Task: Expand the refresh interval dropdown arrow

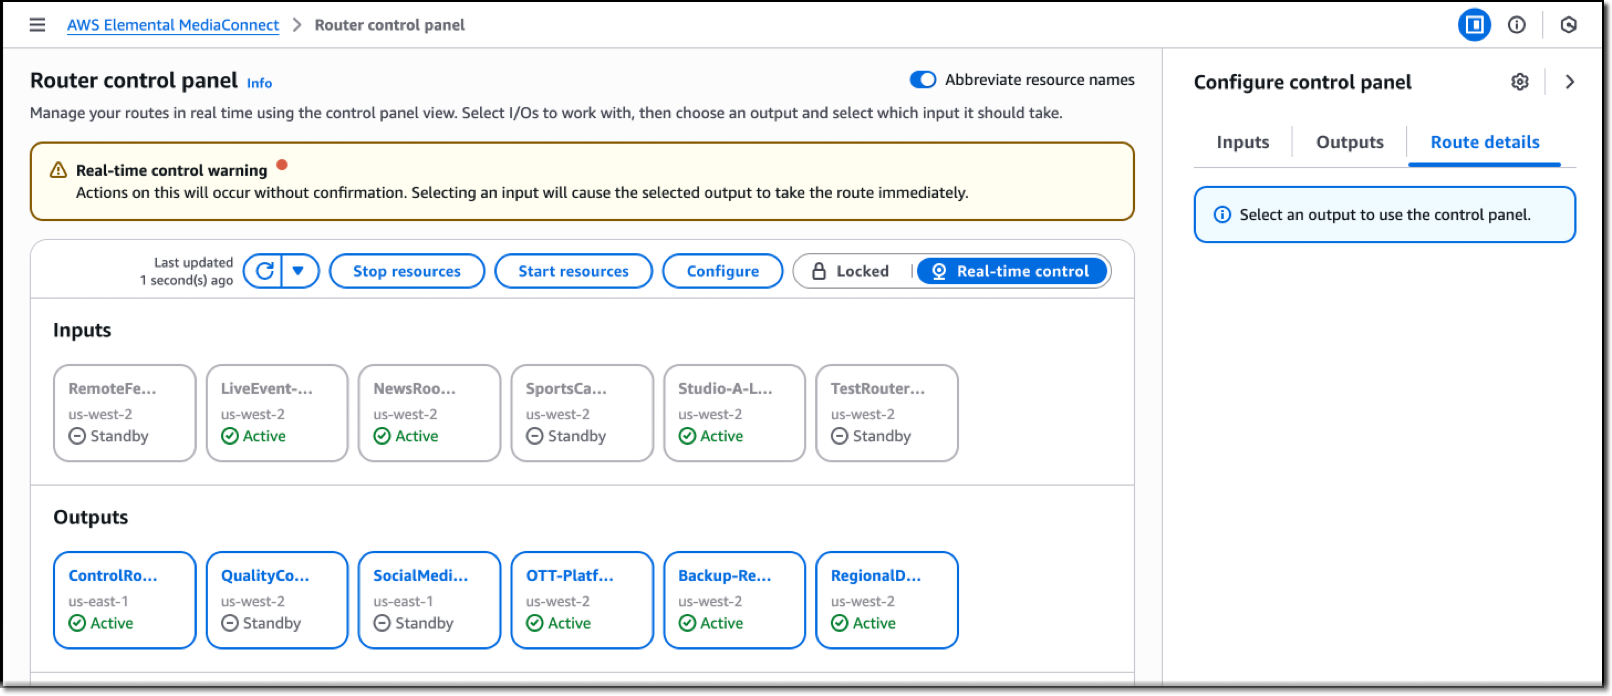Action: click(298, 271)
